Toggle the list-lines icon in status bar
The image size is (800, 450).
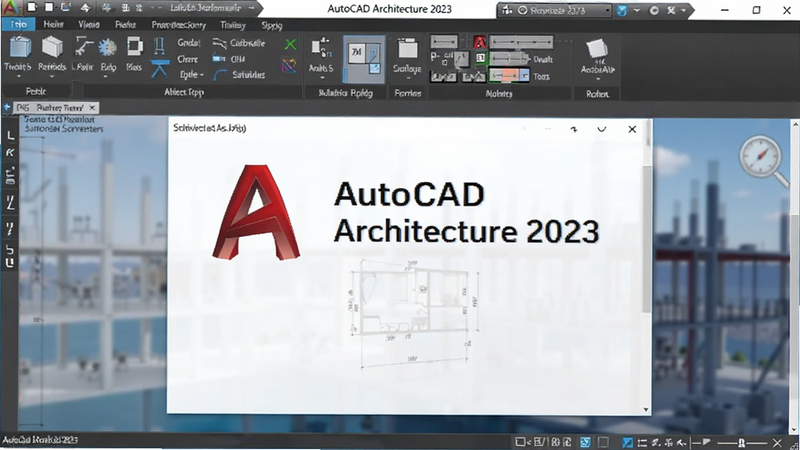coord(642,442)
